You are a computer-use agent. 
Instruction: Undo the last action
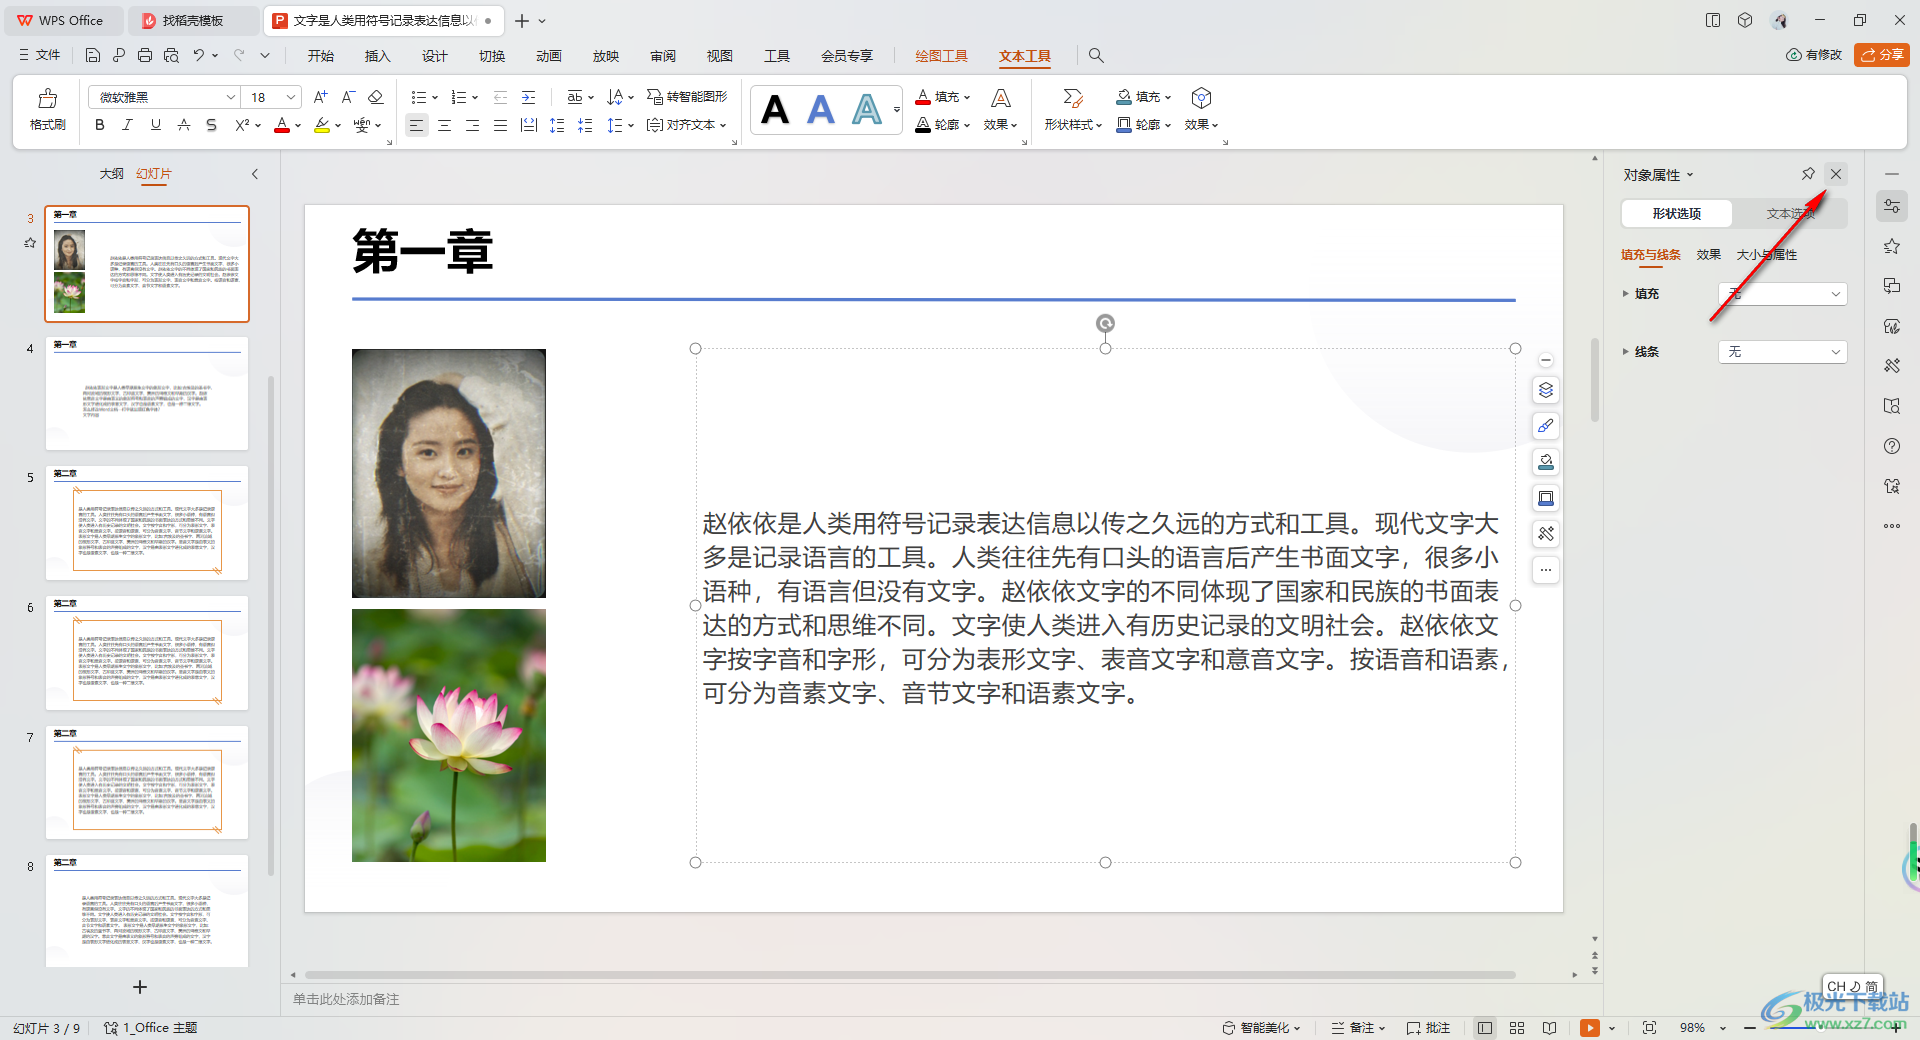point(199,55)
